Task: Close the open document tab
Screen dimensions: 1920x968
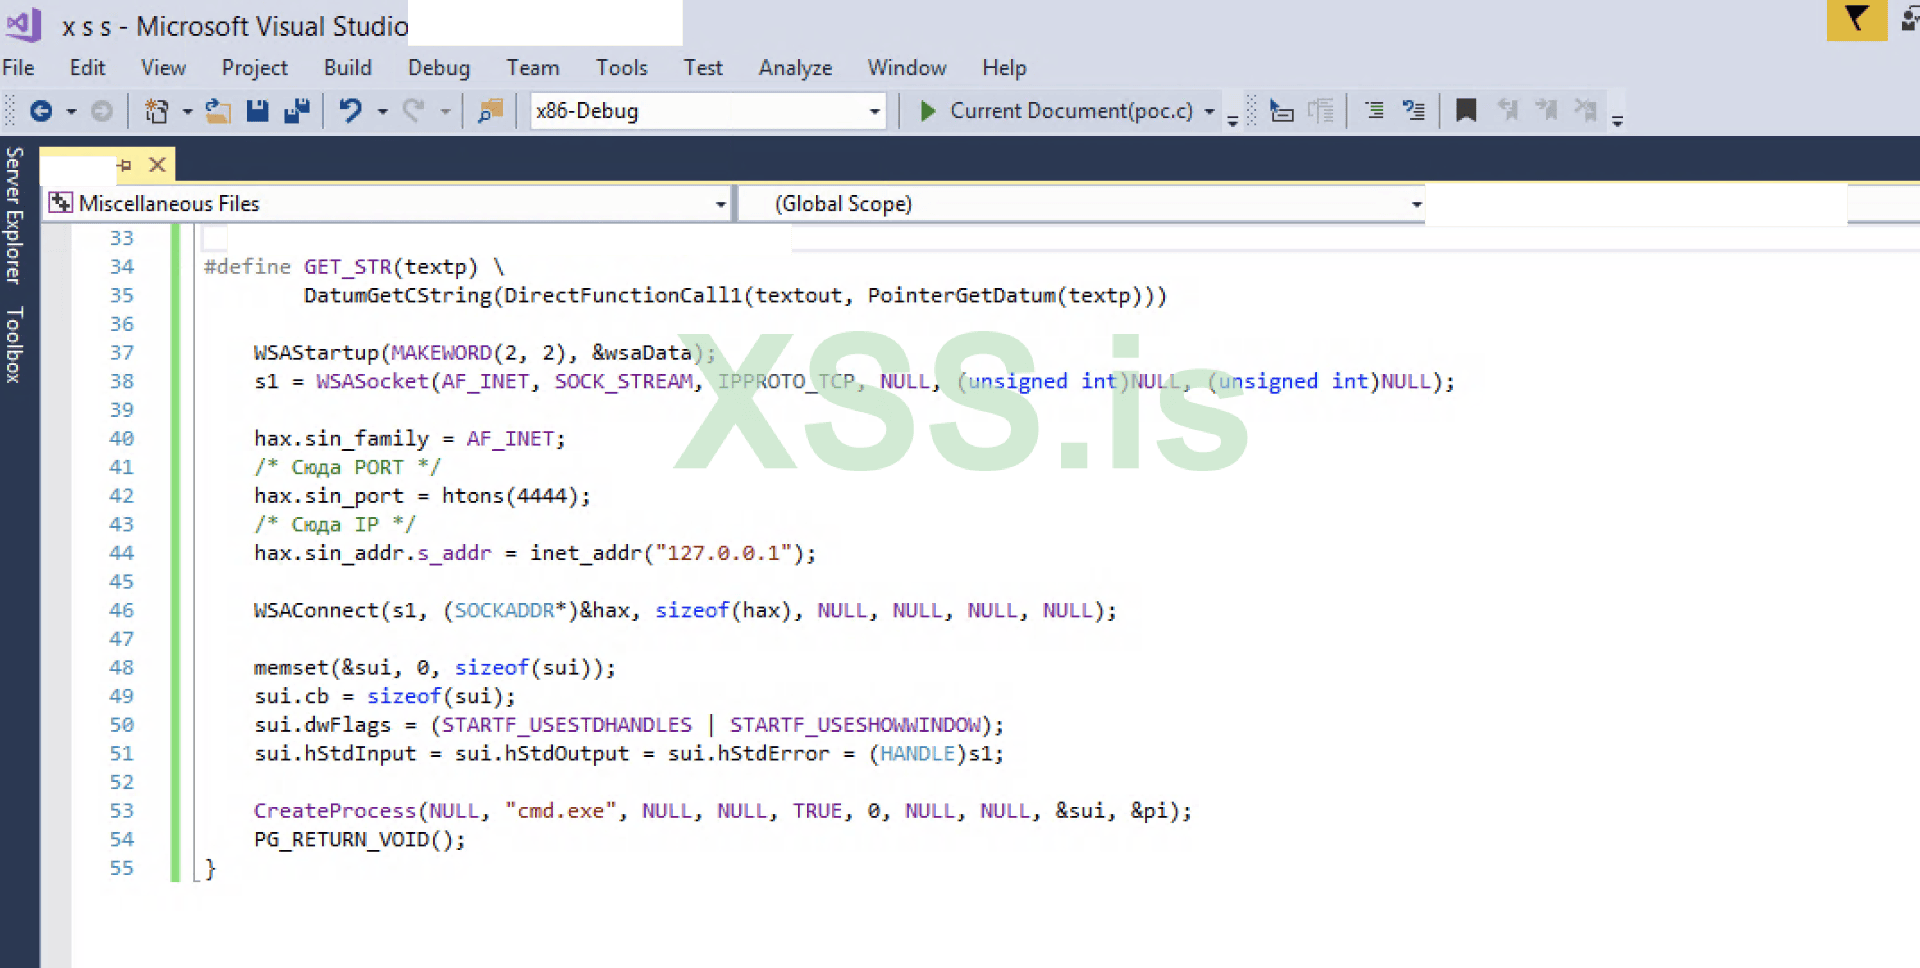Action: pos(157,164)
